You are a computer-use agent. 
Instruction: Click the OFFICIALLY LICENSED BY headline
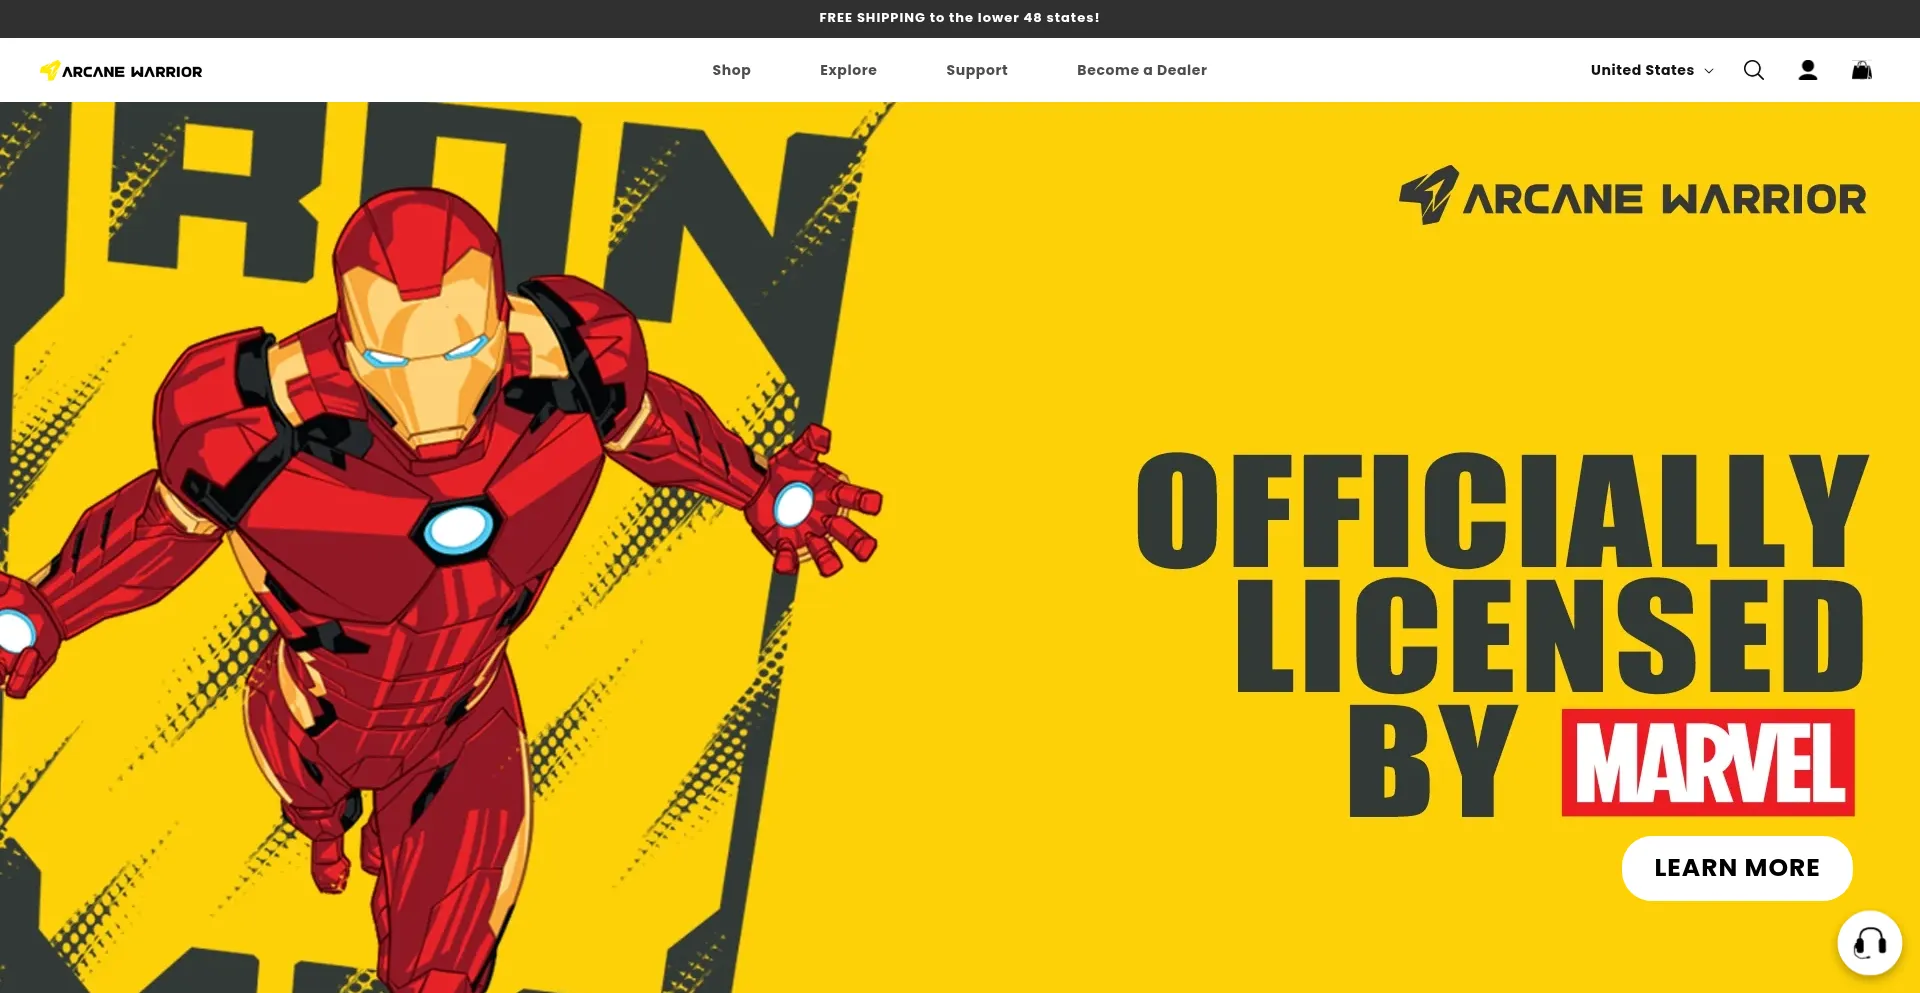(1502, 634)
